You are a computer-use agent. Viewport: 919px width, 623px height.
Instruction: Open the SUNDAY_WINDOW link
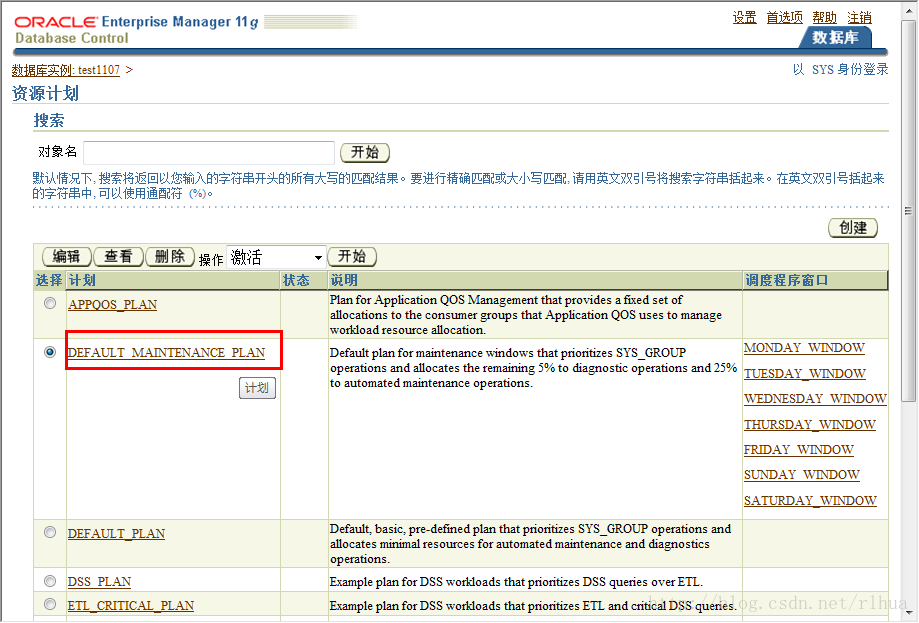(x=802, y=475)
